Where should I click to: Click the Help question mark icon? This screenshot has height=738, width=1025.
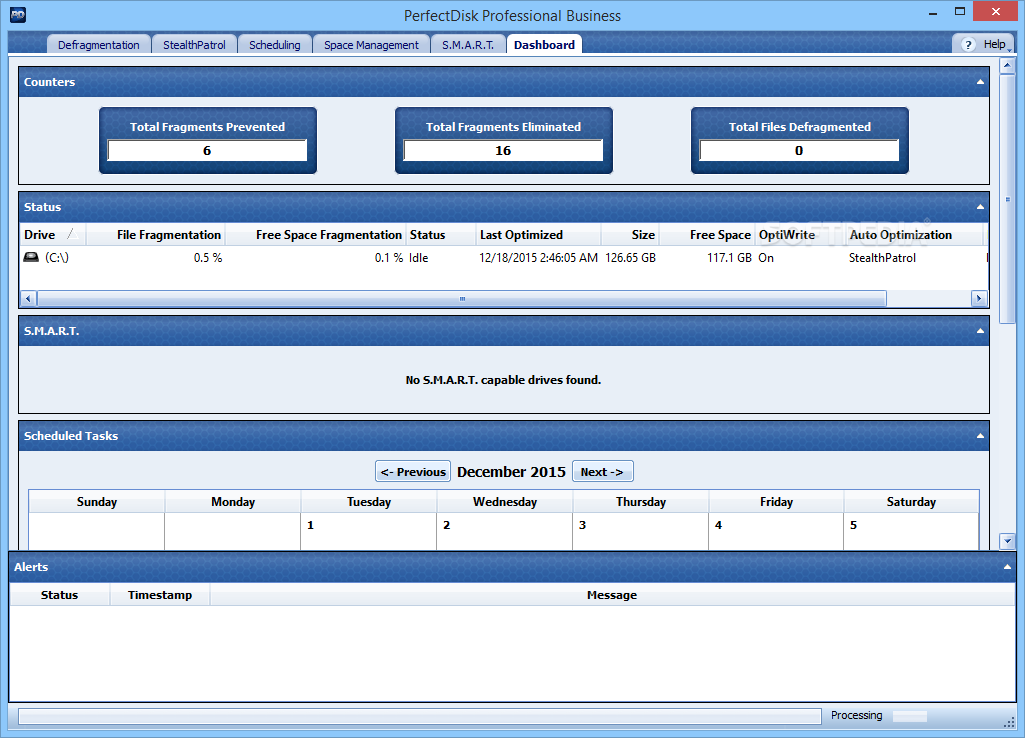point(969,44)
